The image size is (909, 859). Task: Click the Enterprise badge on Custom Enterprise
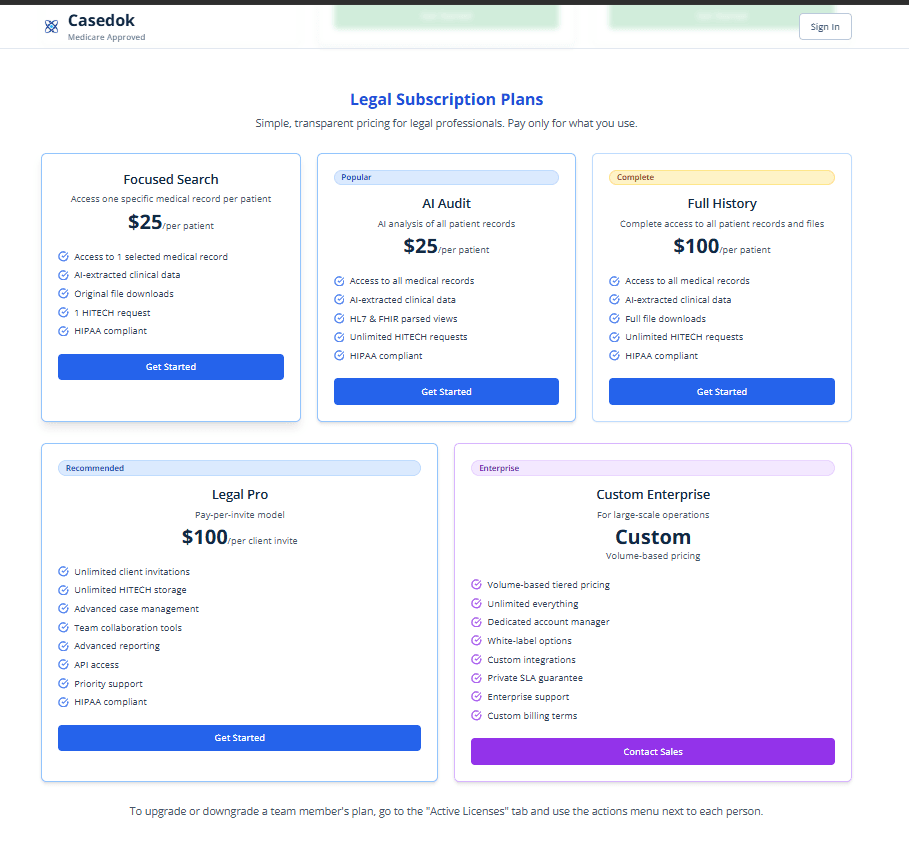(653, 468)
